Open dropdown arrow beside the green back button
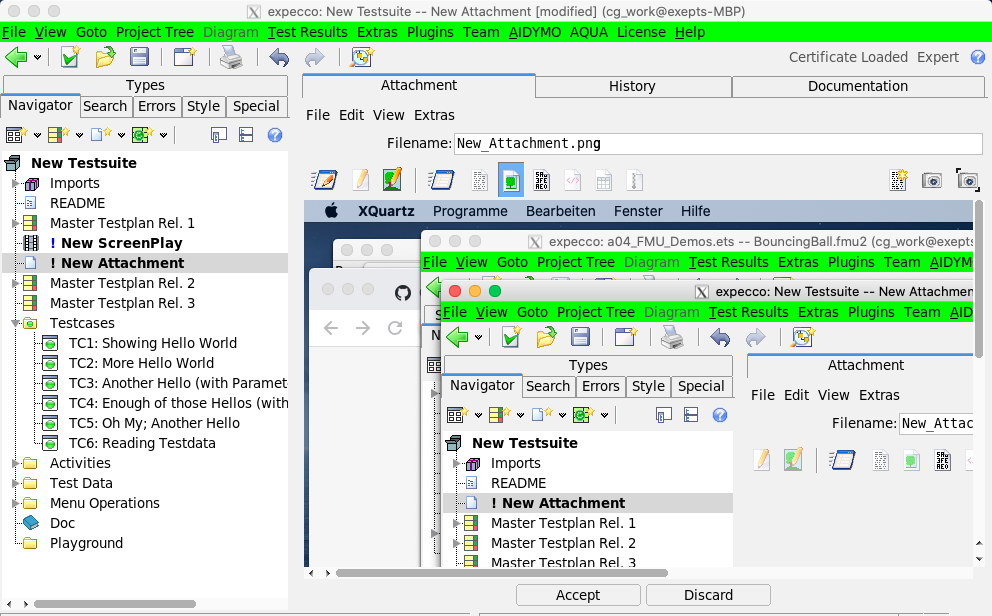 tap(37, 58)
